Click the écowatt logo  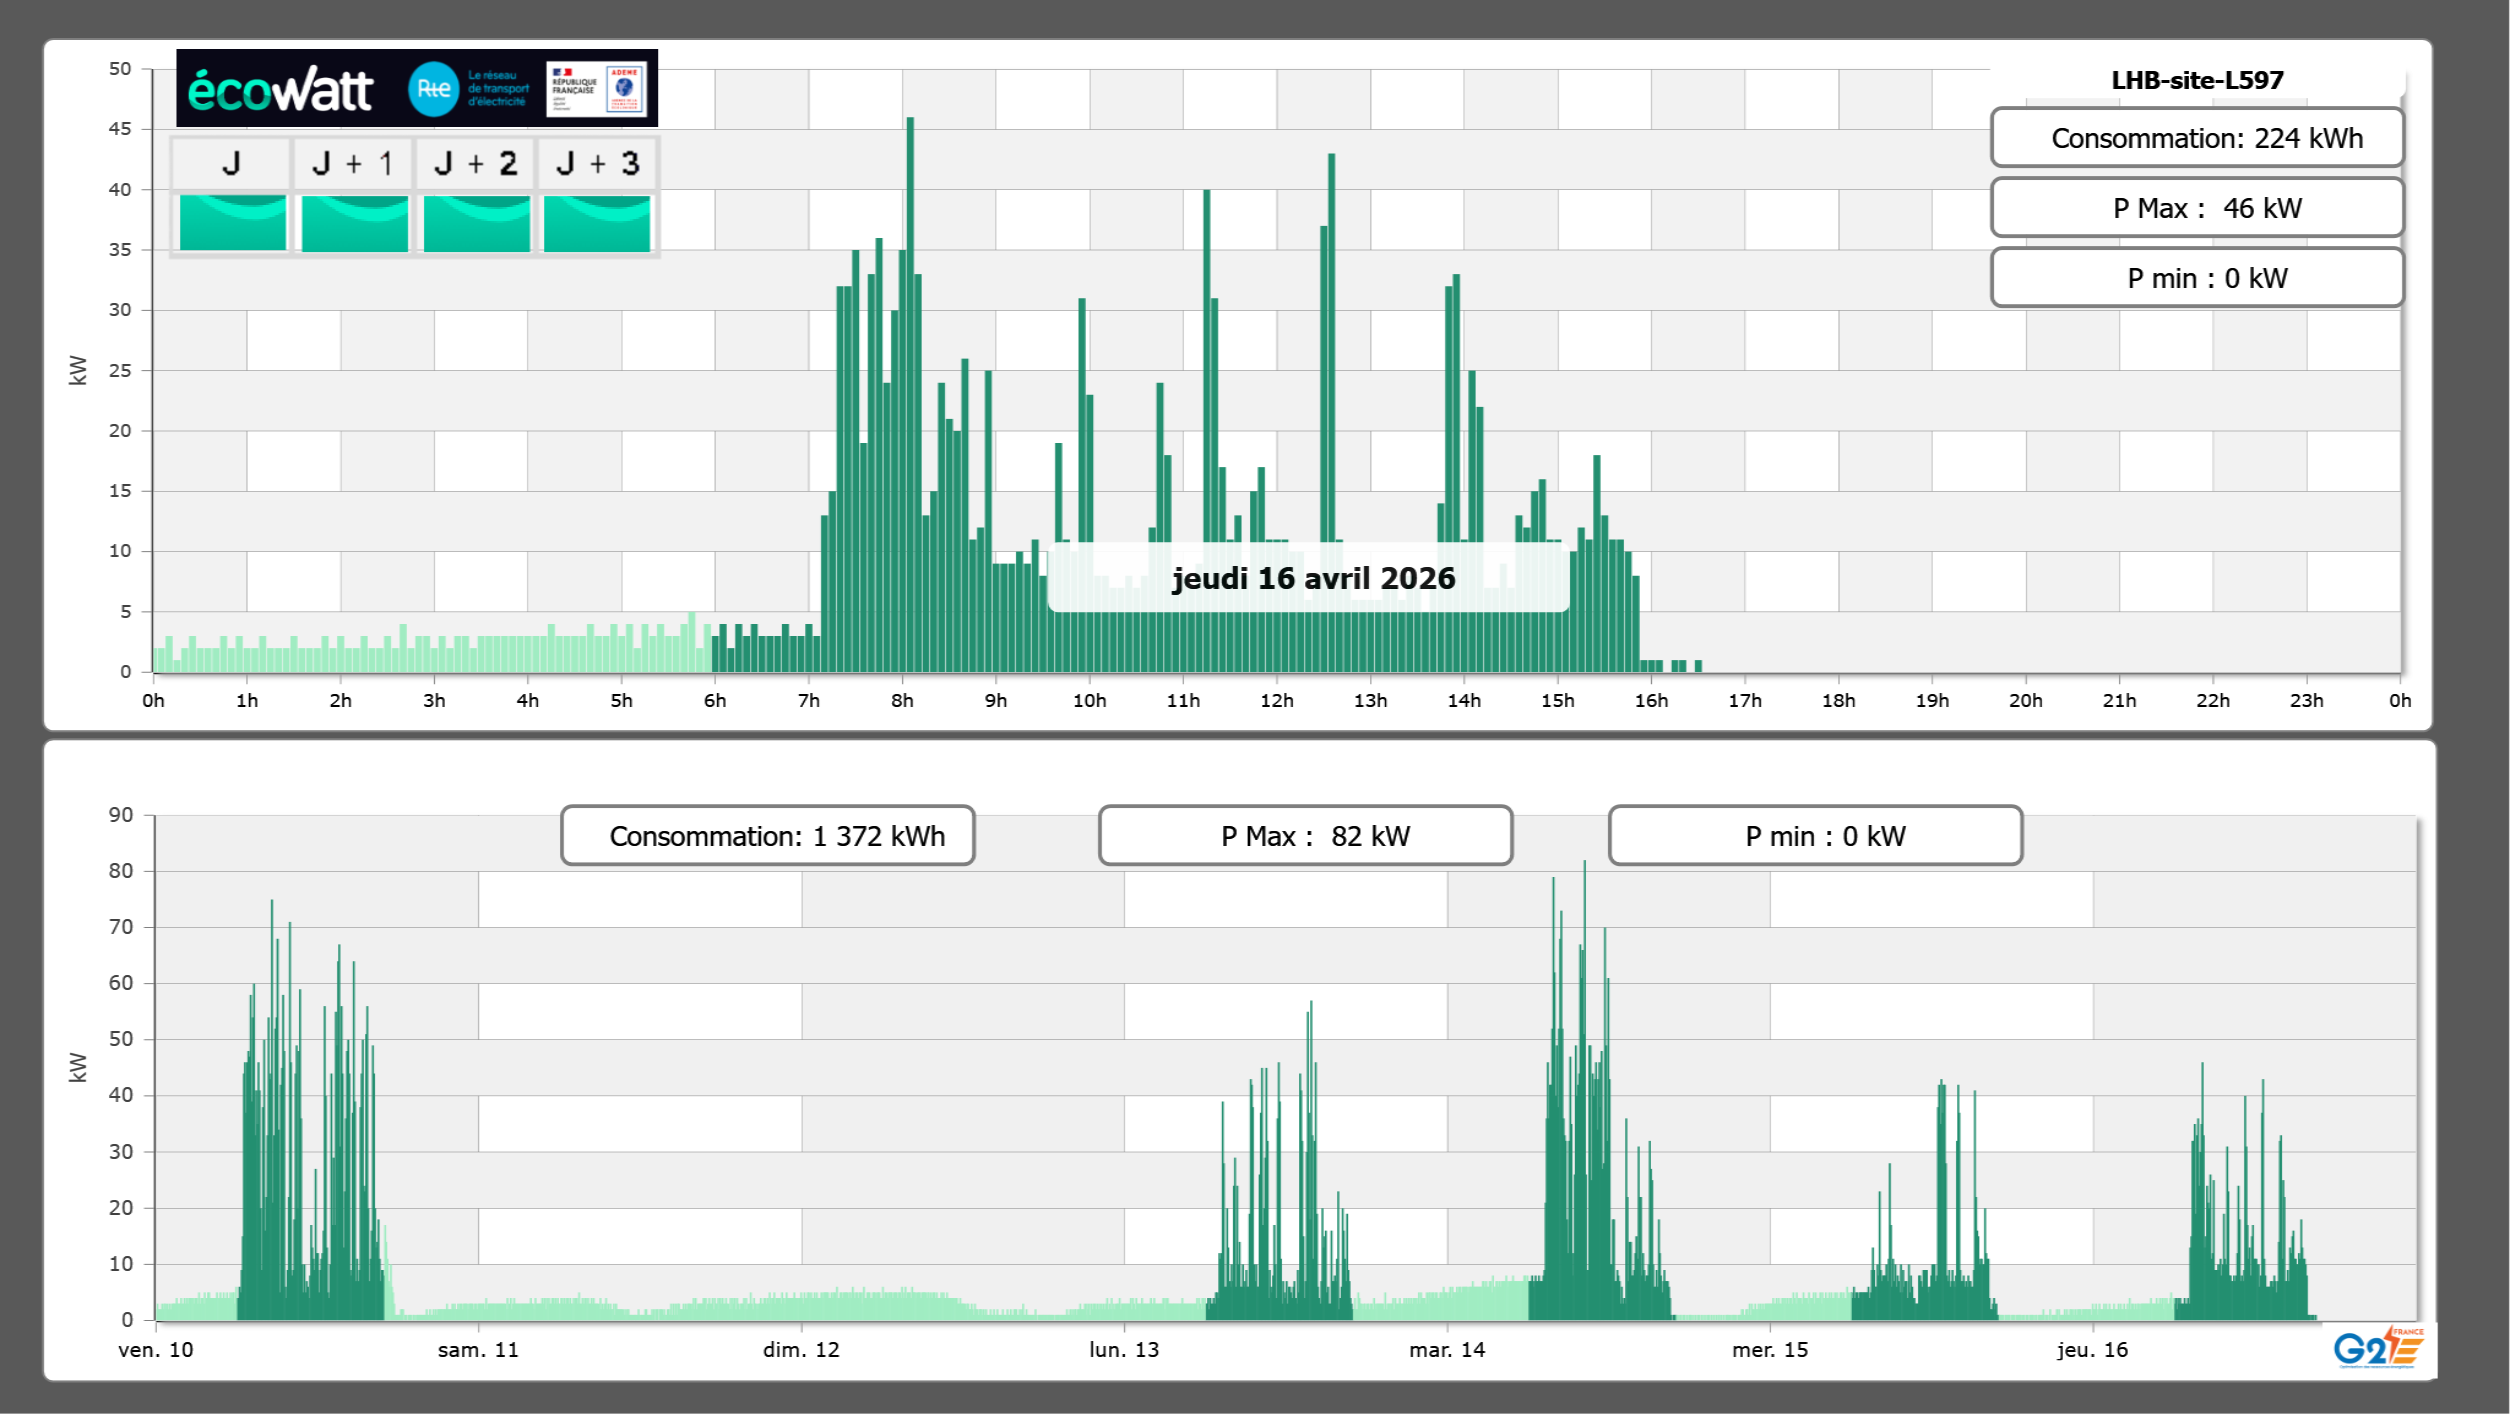(280, 90)
